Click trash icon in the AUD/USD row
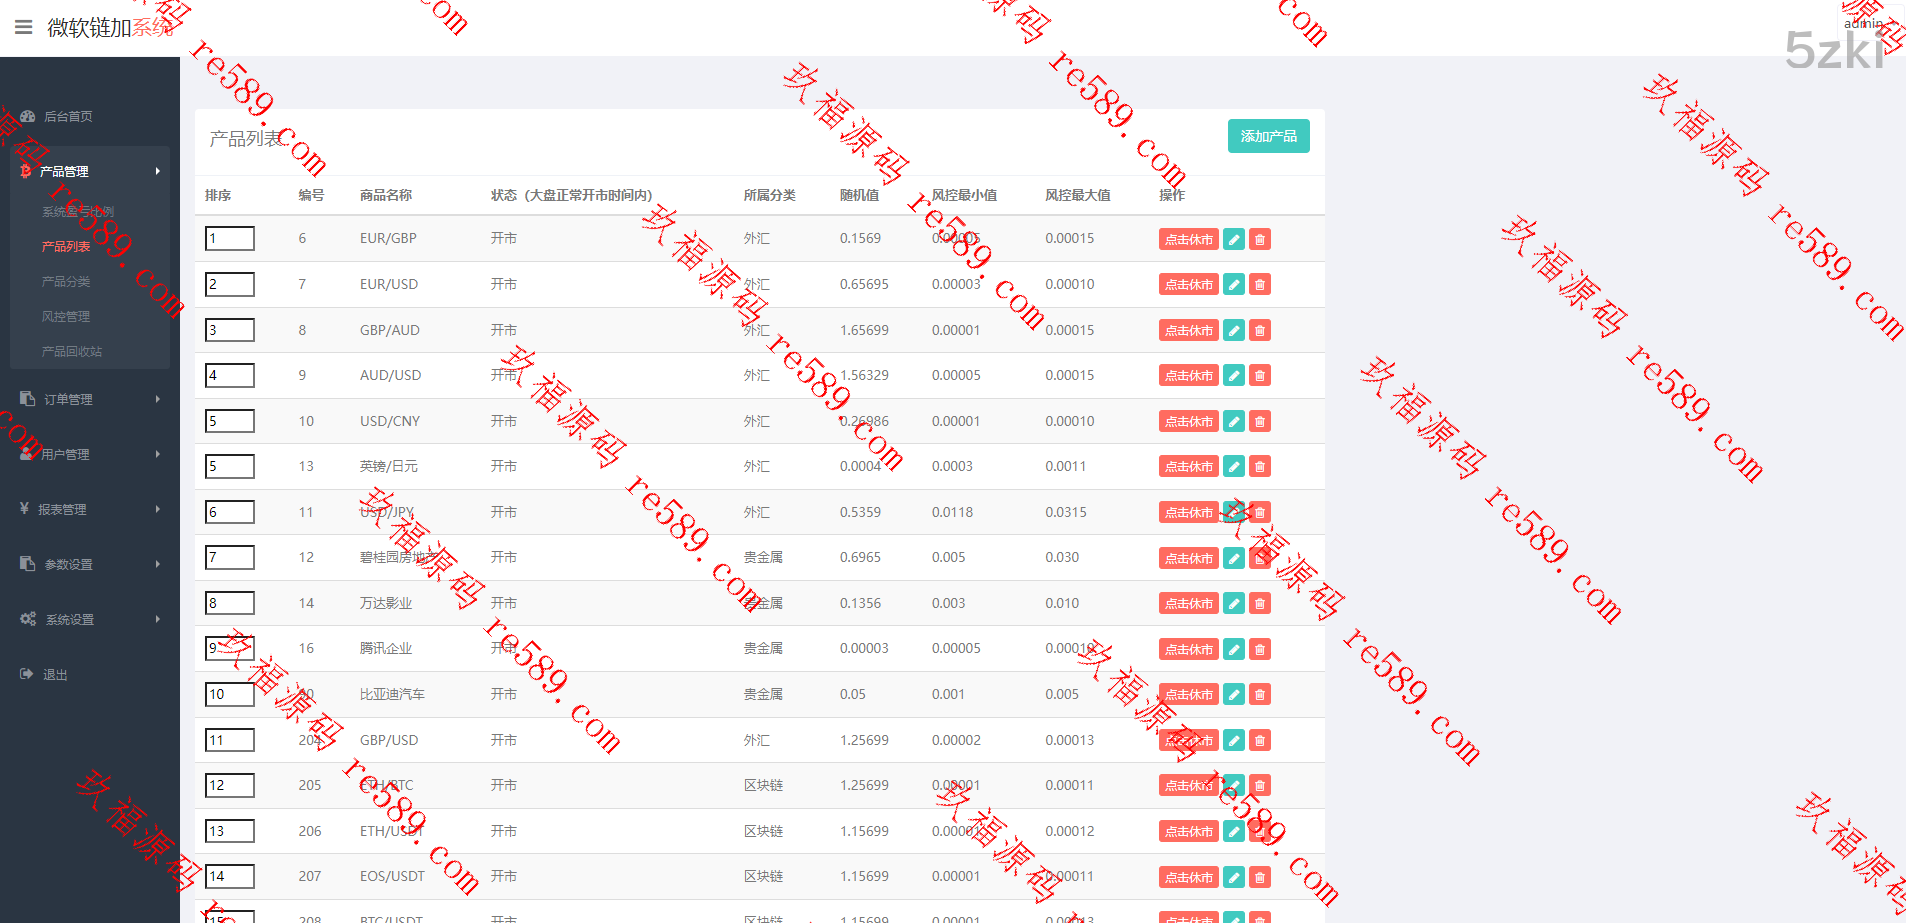Screen dimensions: 1906x923 tap(1260, 376)
